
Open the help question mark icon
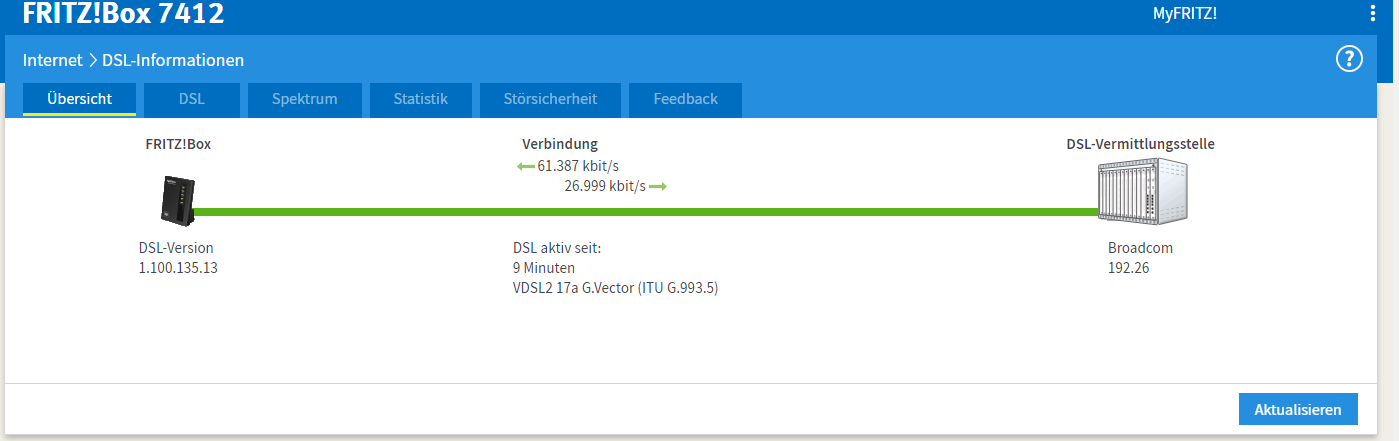[1350, 59]
